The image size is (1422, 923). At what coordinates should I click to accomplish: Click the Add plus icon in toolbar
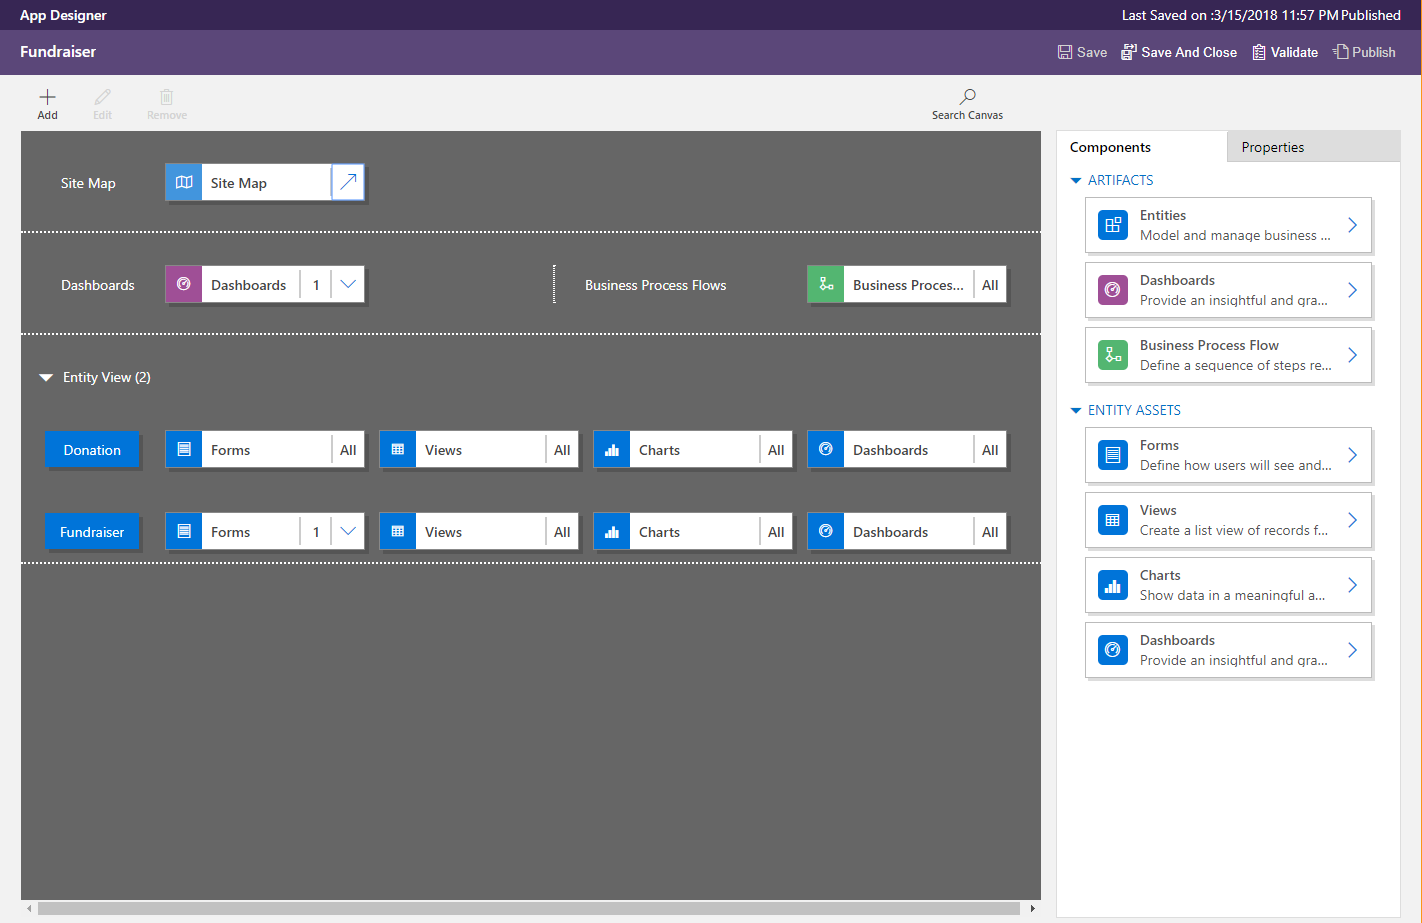pos(47,98)
